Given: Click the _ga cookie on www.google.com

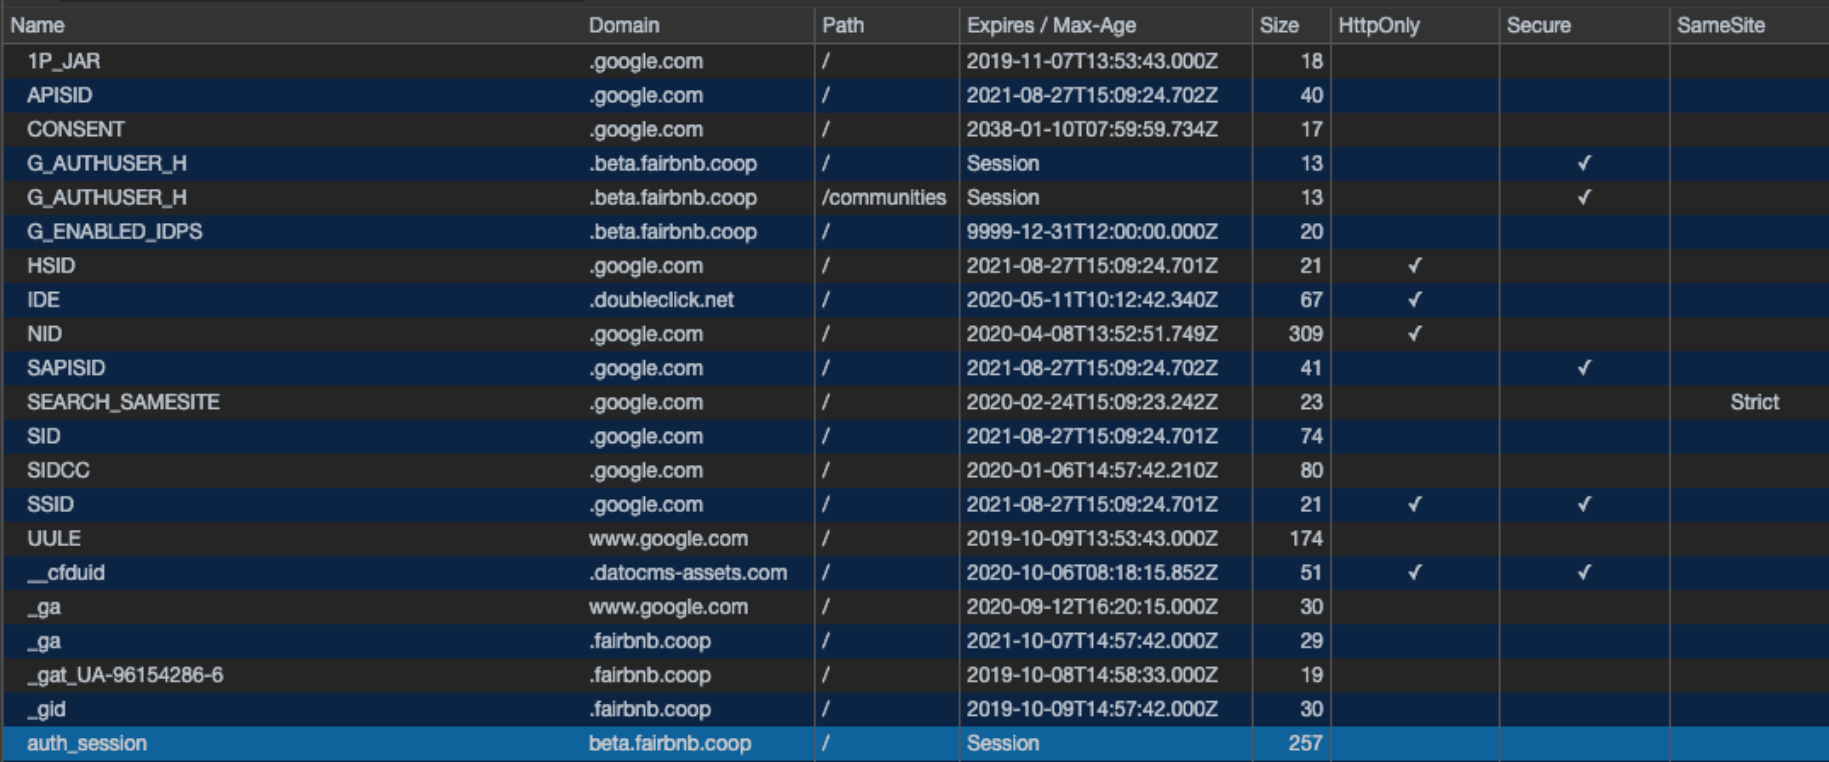Looking at the screenshot, I should [44, 607].
